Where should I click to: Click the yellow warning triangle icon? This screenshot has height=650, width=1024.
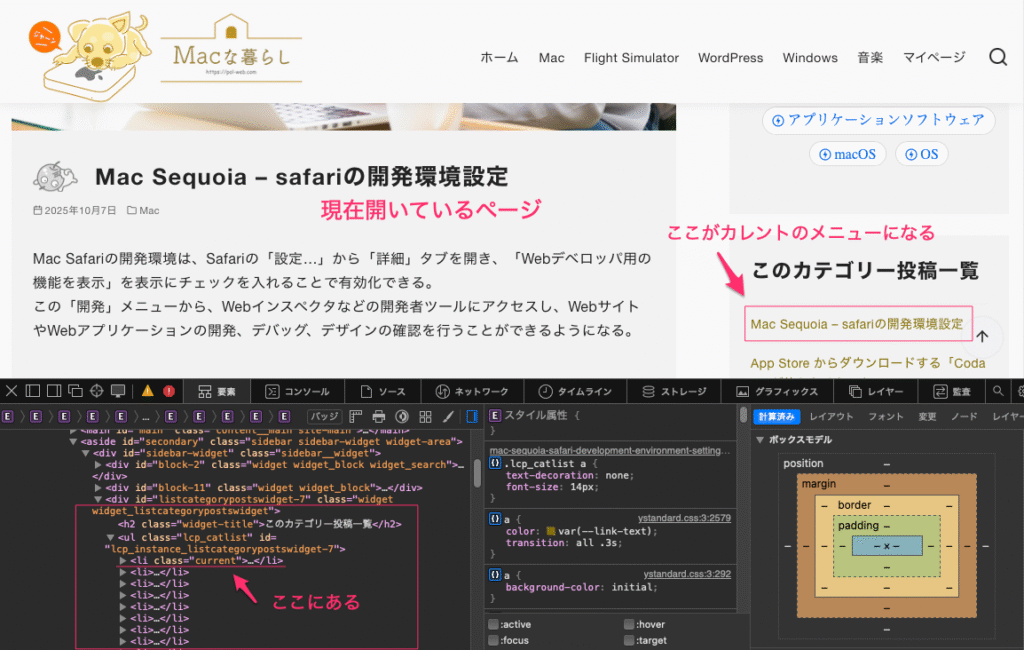[148, 391]
